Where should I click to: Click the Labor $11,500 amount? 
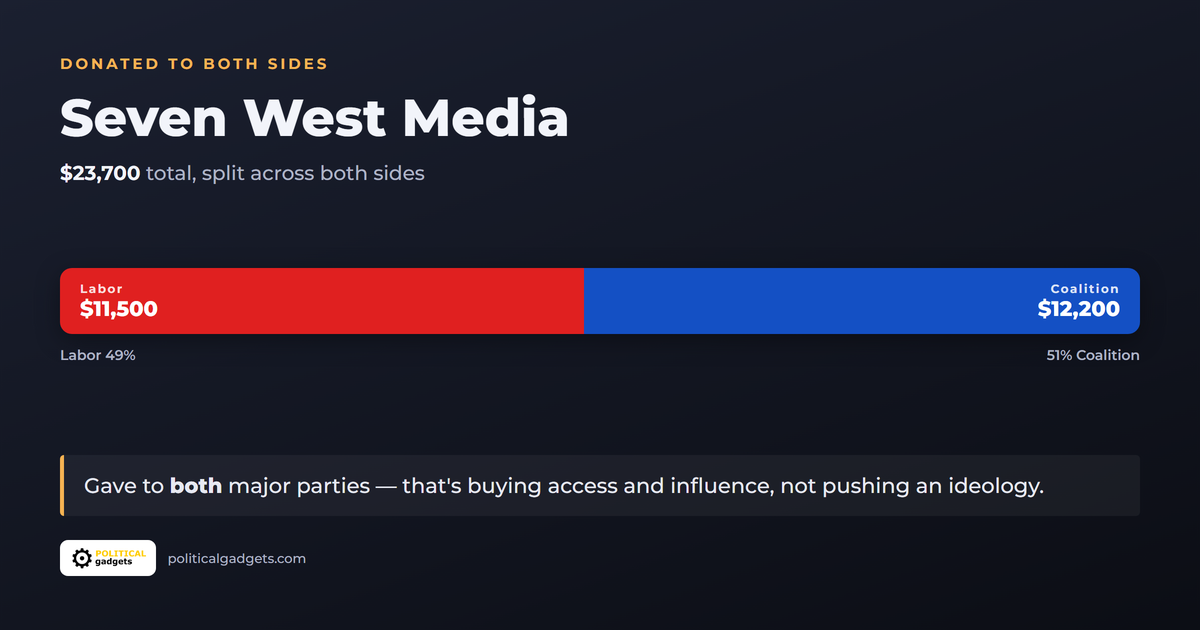tap(119, 309)
